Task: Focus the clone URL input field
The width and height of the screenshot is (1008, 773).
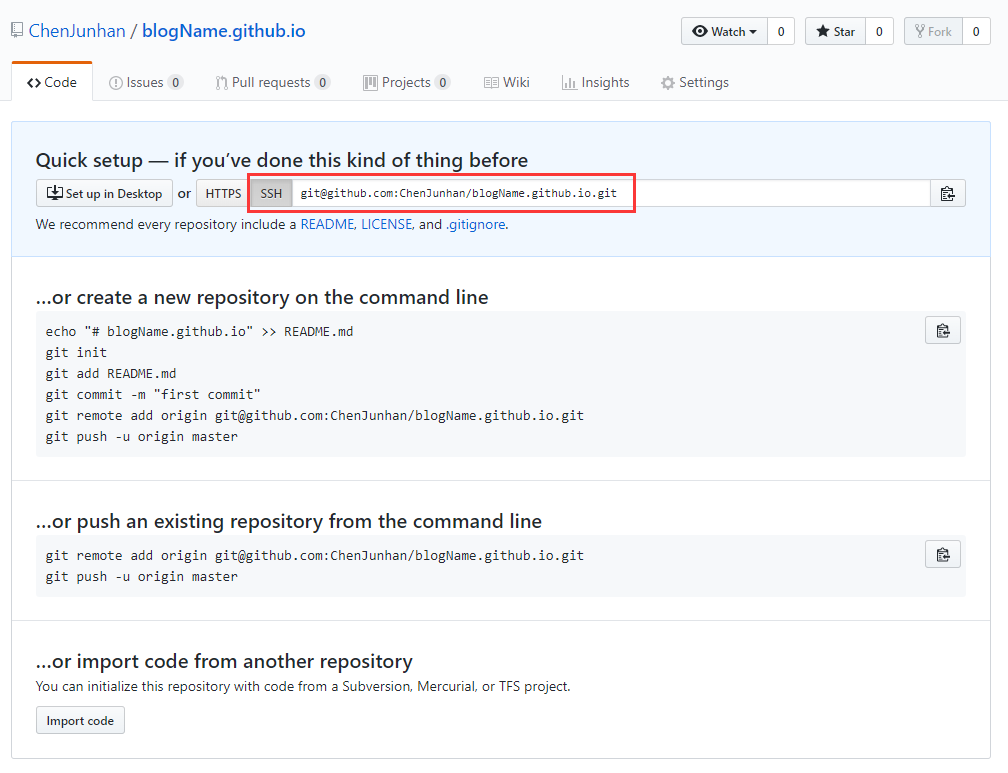Action: click(x=611, y=194)
